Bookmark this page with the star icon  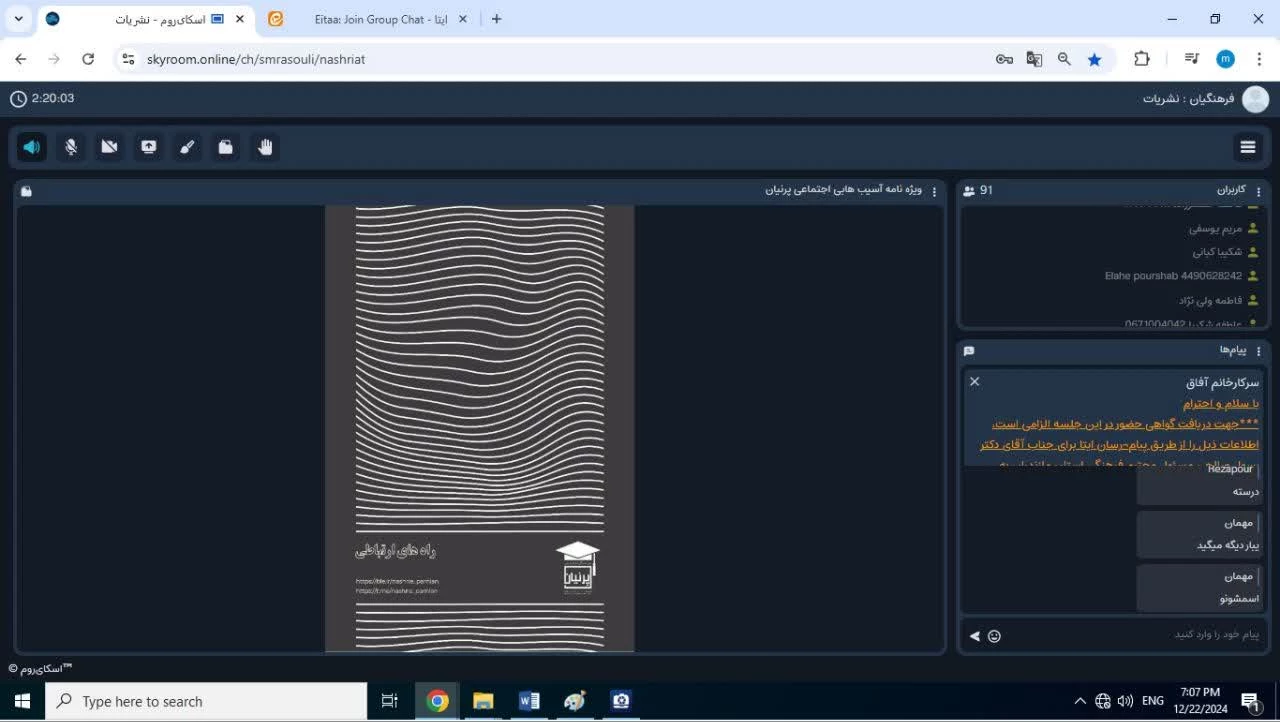1094,59
